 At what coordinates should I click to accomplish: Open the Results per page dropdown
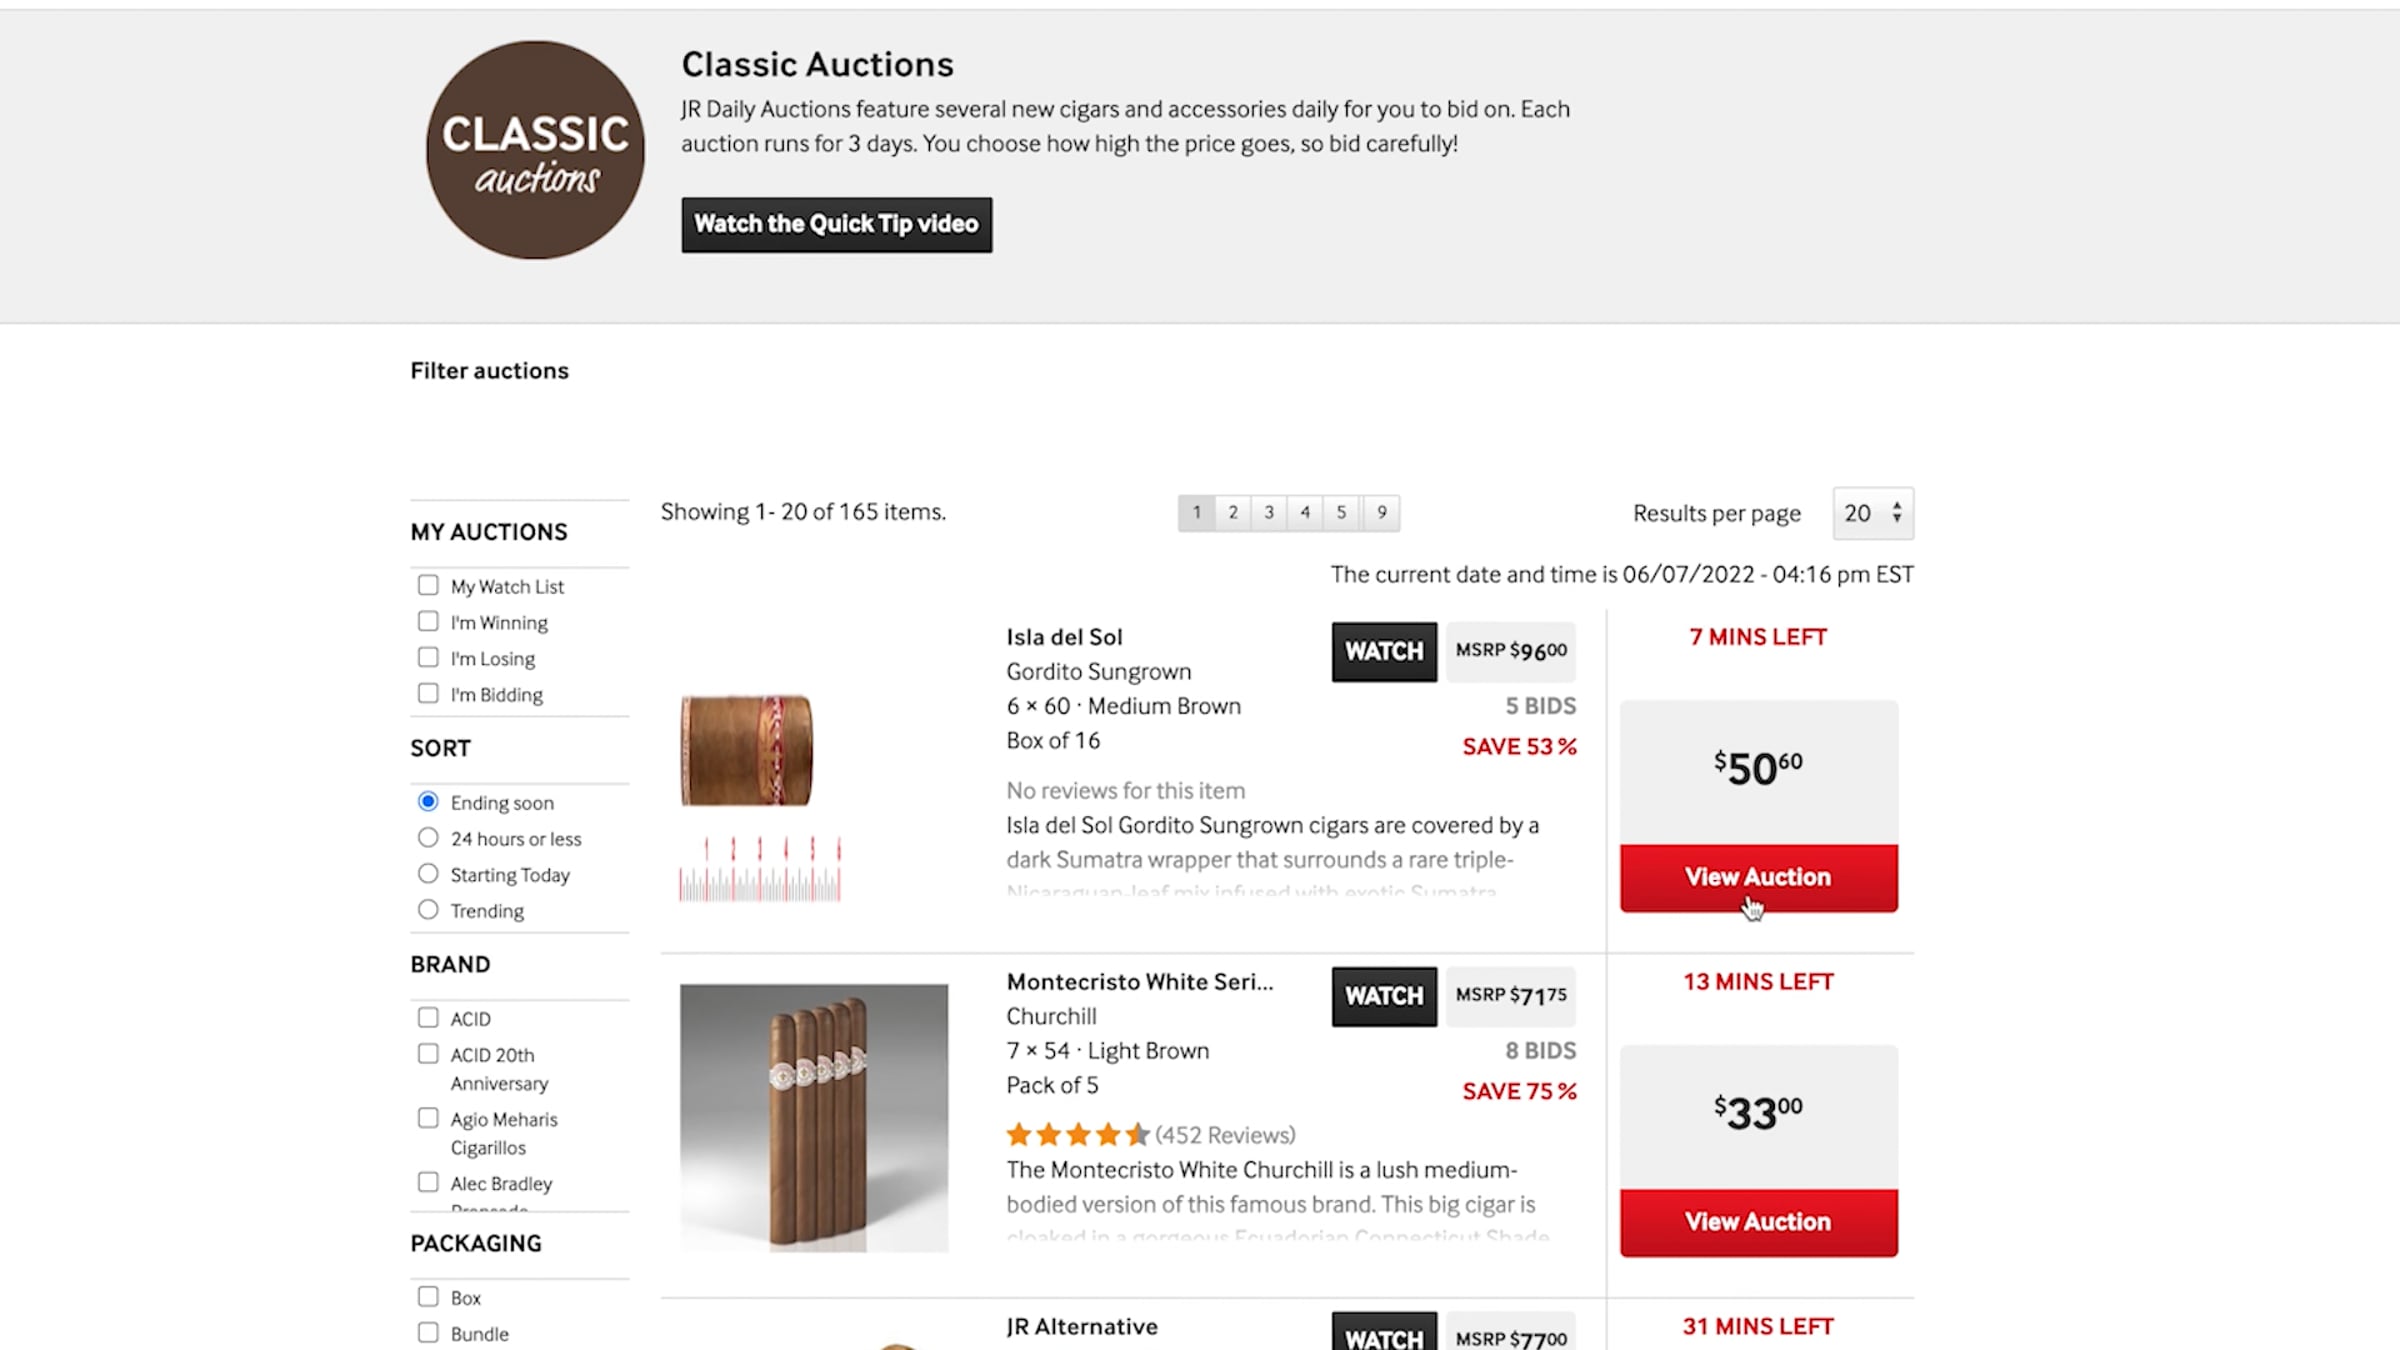click(1873, 513)
